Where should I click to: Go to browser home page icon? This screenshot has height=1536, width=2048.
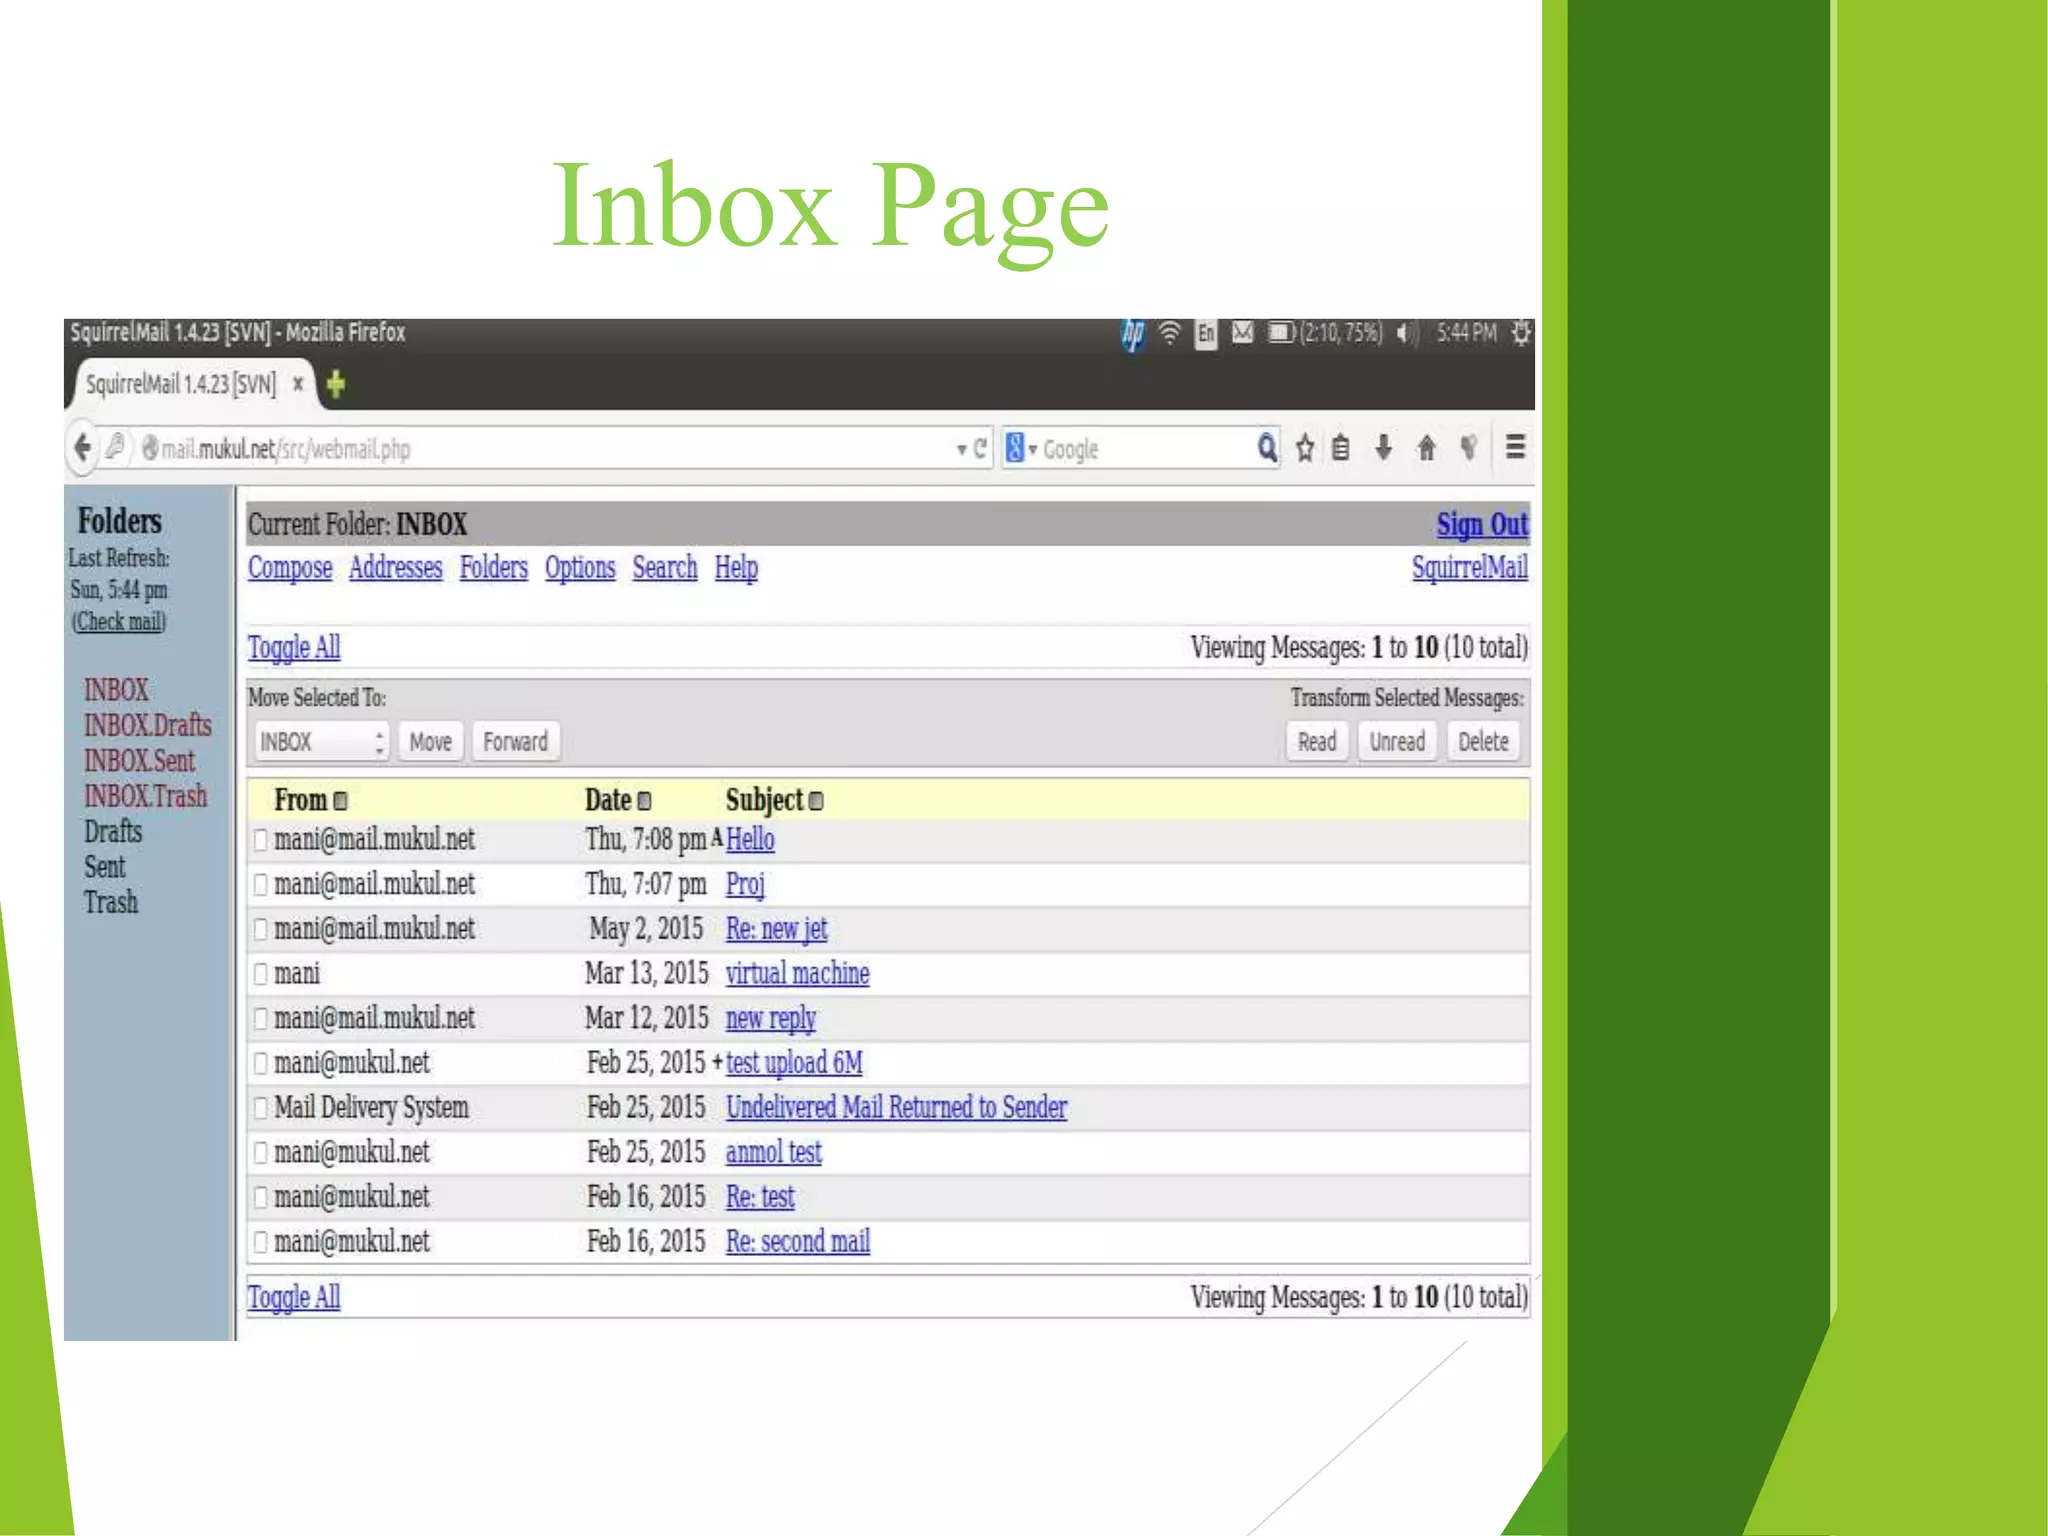1426,448
